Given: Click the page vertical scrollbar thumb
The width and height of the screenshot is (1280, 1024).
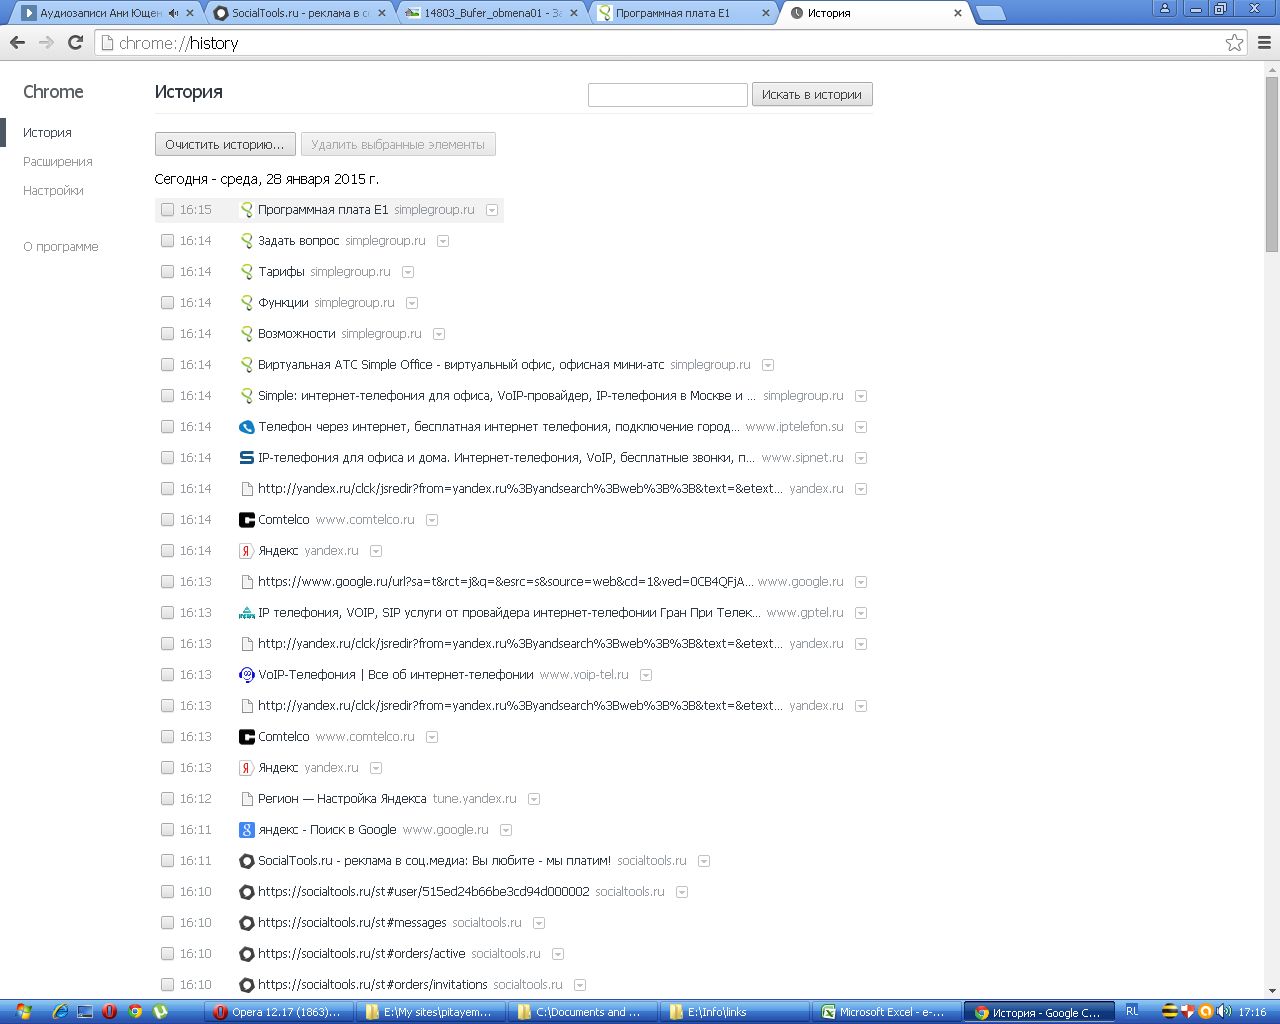Looking at the screenshot, I should click(1272, 165).
